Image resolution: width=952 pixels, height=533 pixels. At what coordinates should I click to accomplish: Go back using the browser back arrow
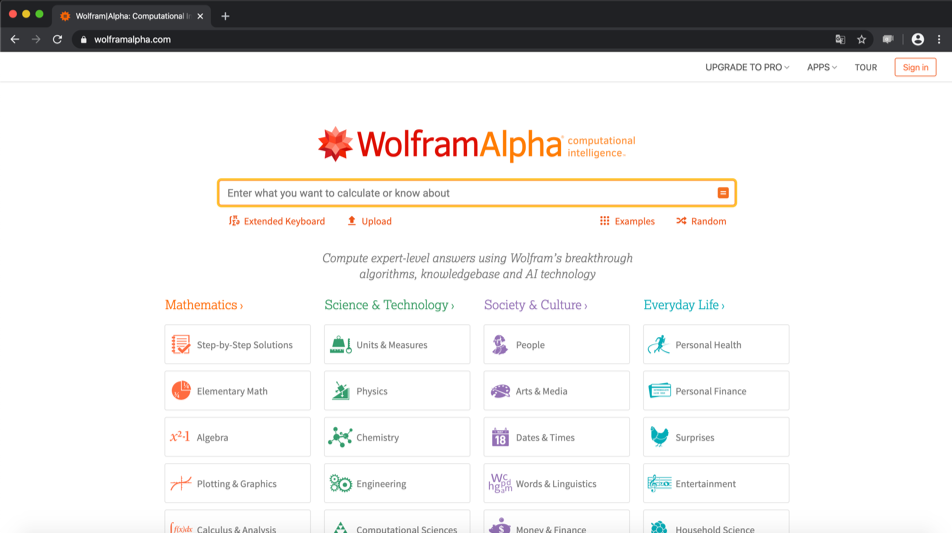click(15, 39)
